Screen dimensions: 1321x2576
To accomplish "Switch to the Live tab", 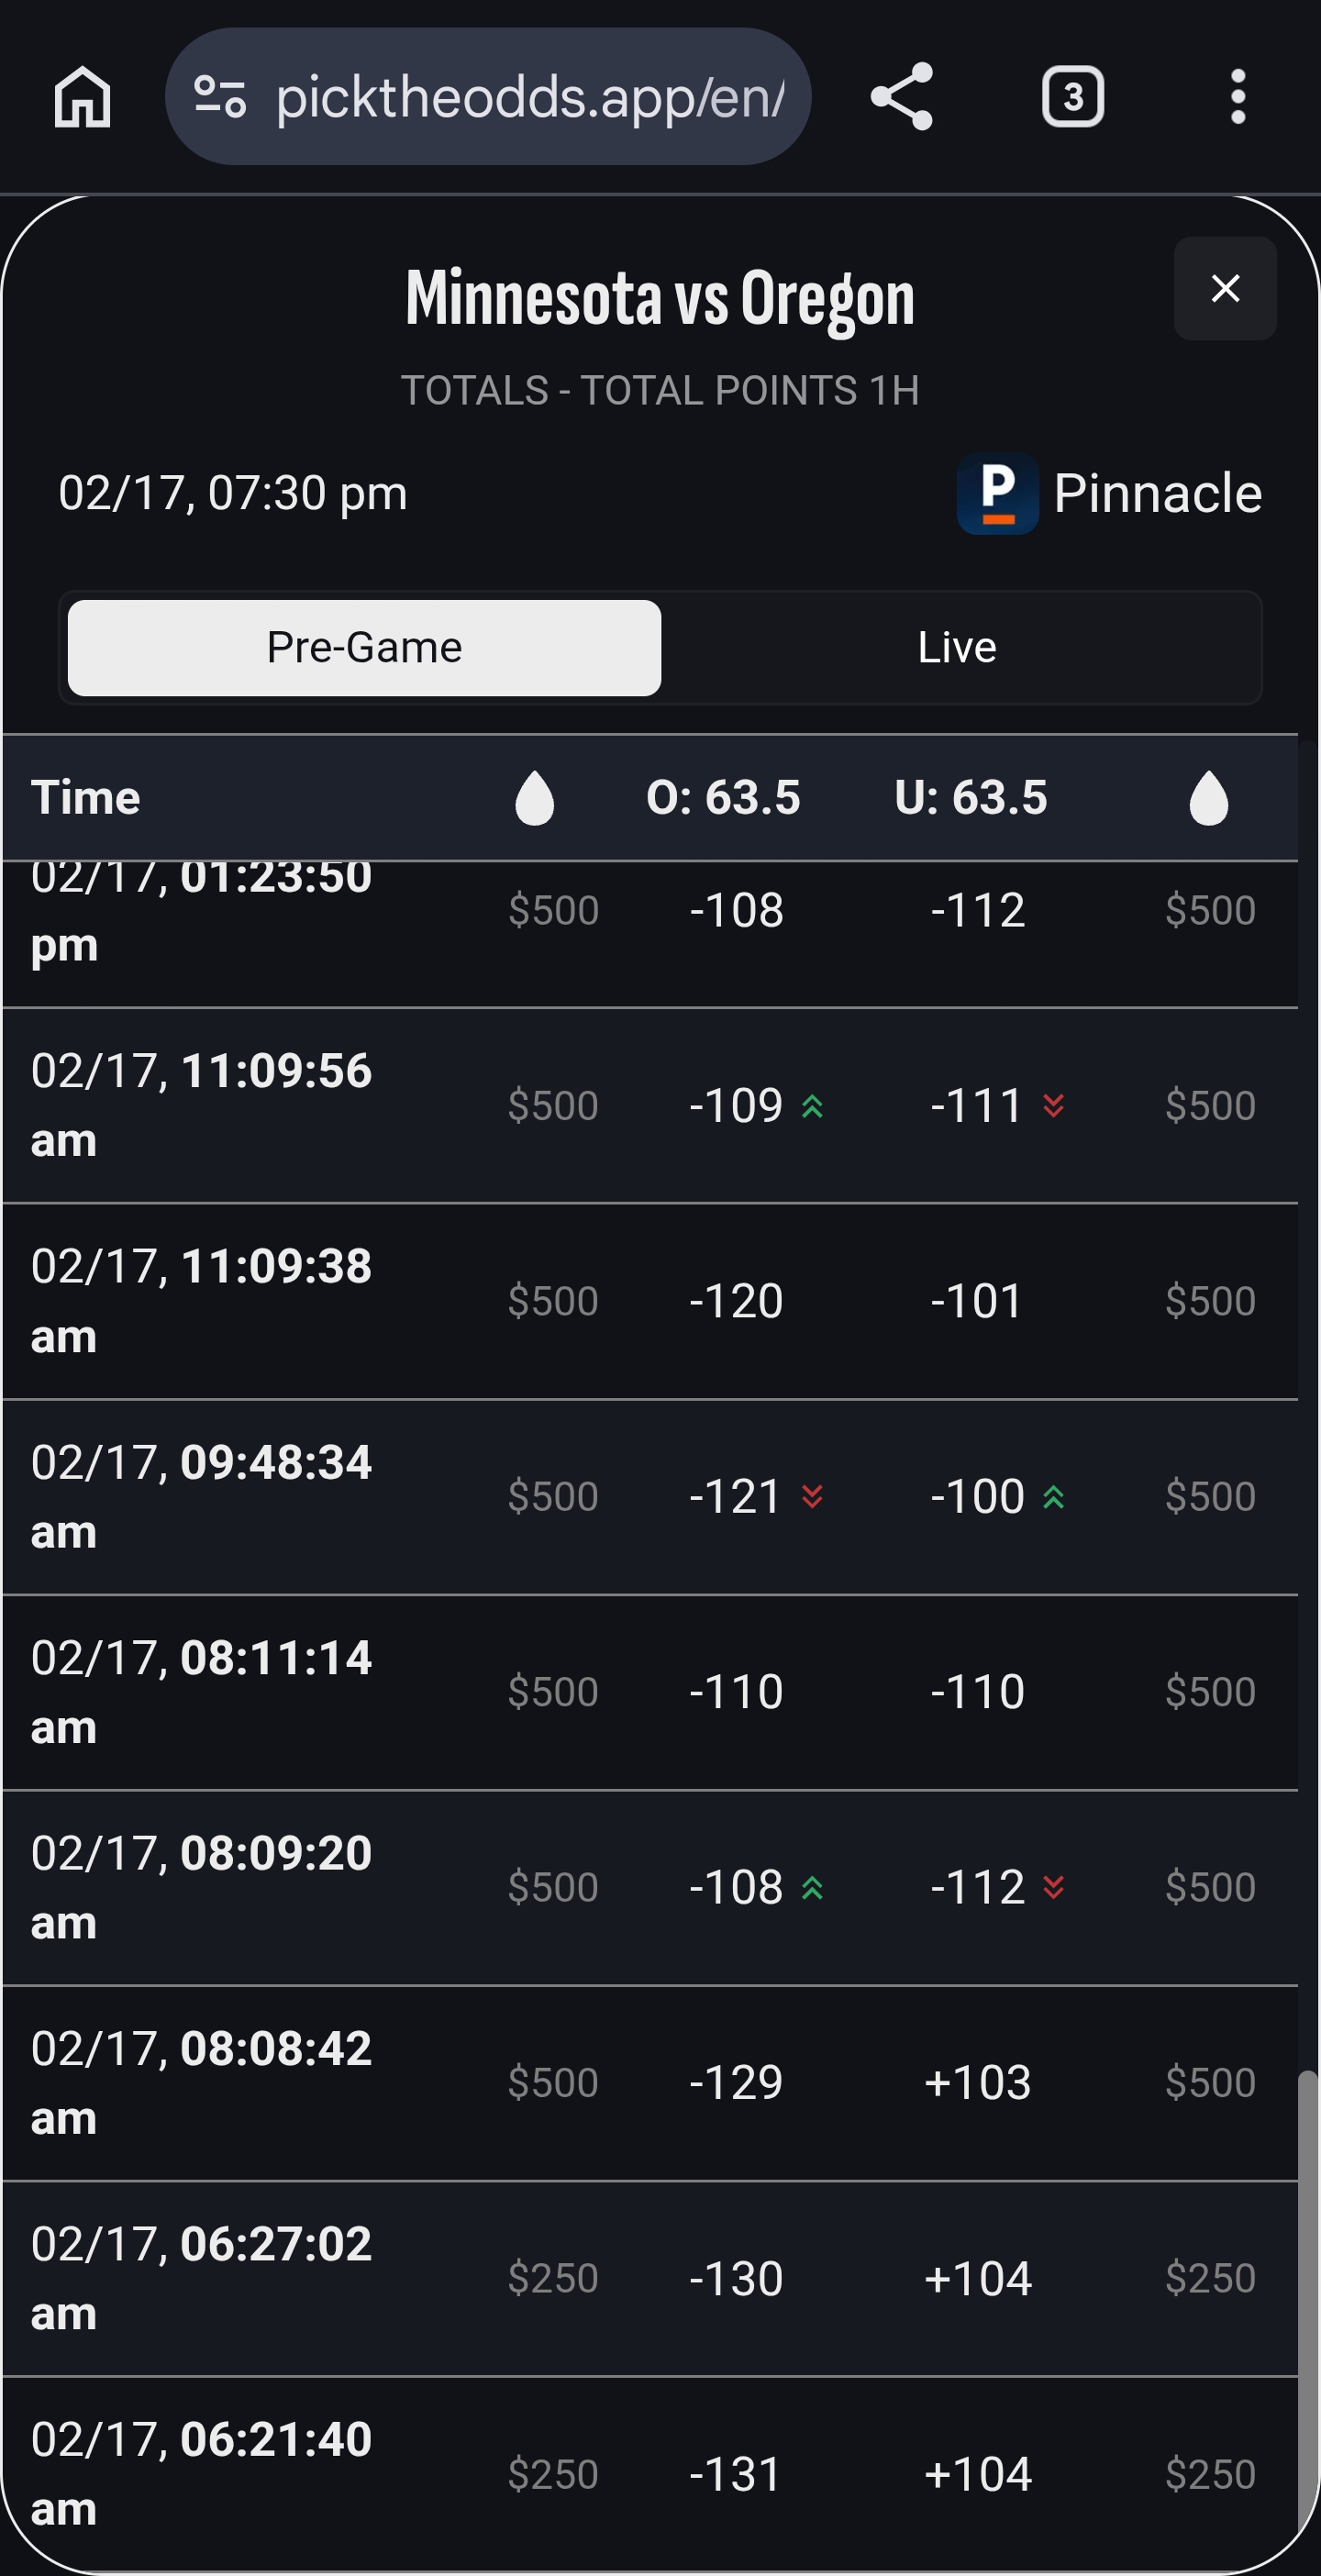I will pos(957,648).
